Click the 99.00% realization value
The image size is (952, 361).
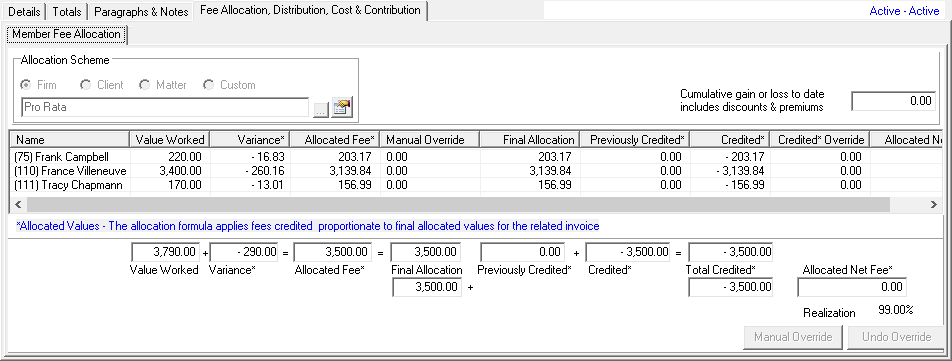click(x=896, y=311)
